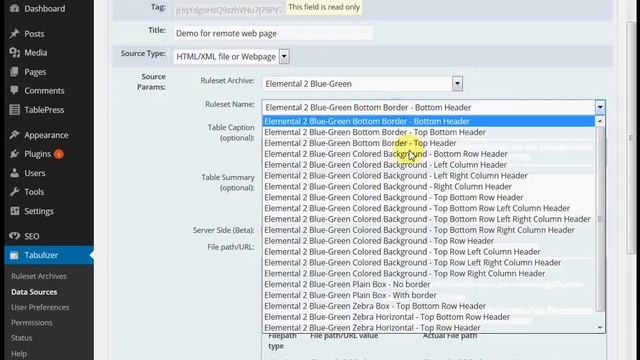Open Source Type combo box
640x360 pixels.
click(x=231, y=56)
